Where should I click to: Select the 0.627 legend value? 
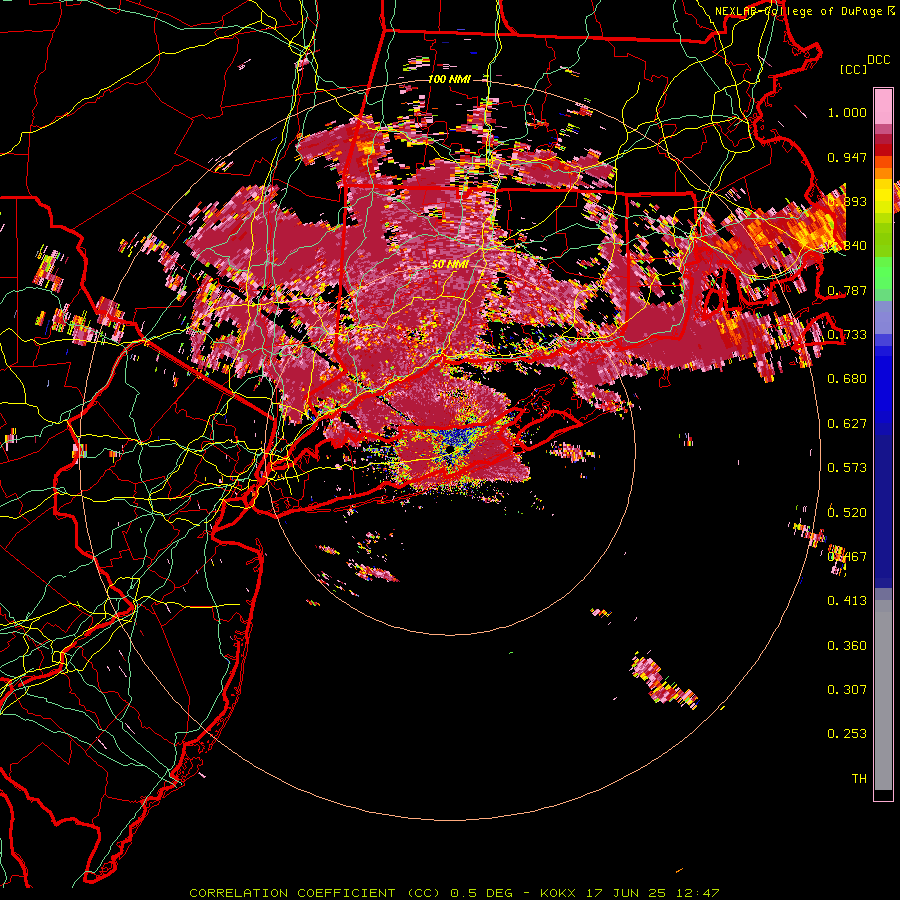(847, 424)
